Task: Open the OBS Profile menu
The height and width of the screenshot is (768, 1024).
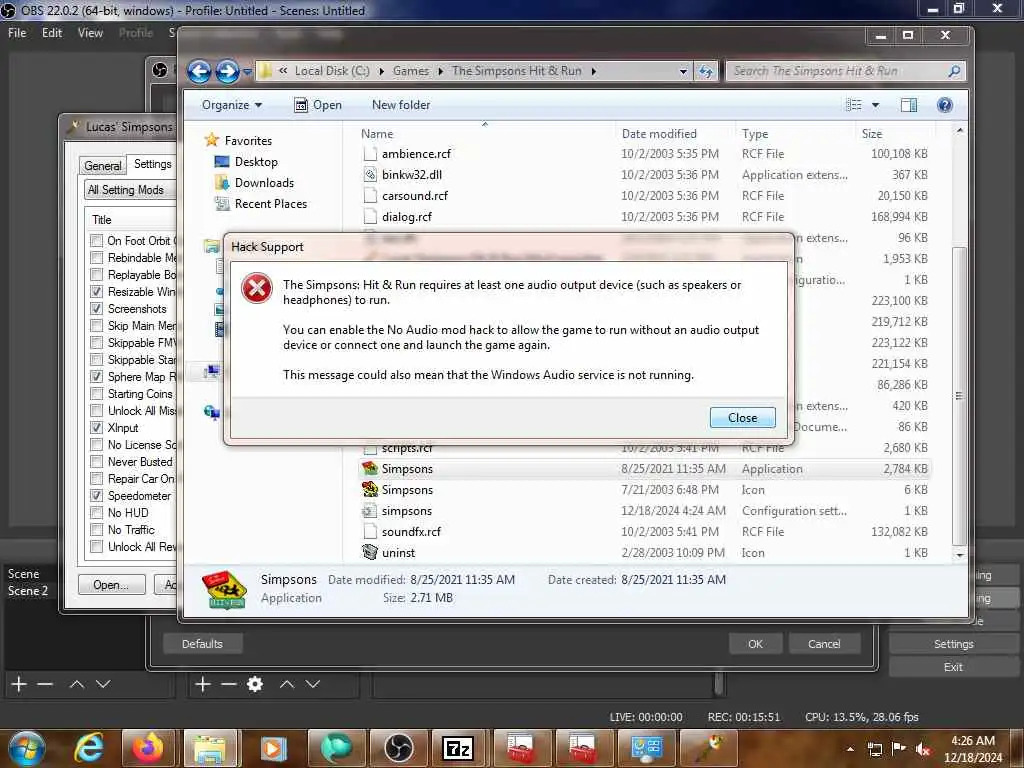Action: click(x=136, y=33)
